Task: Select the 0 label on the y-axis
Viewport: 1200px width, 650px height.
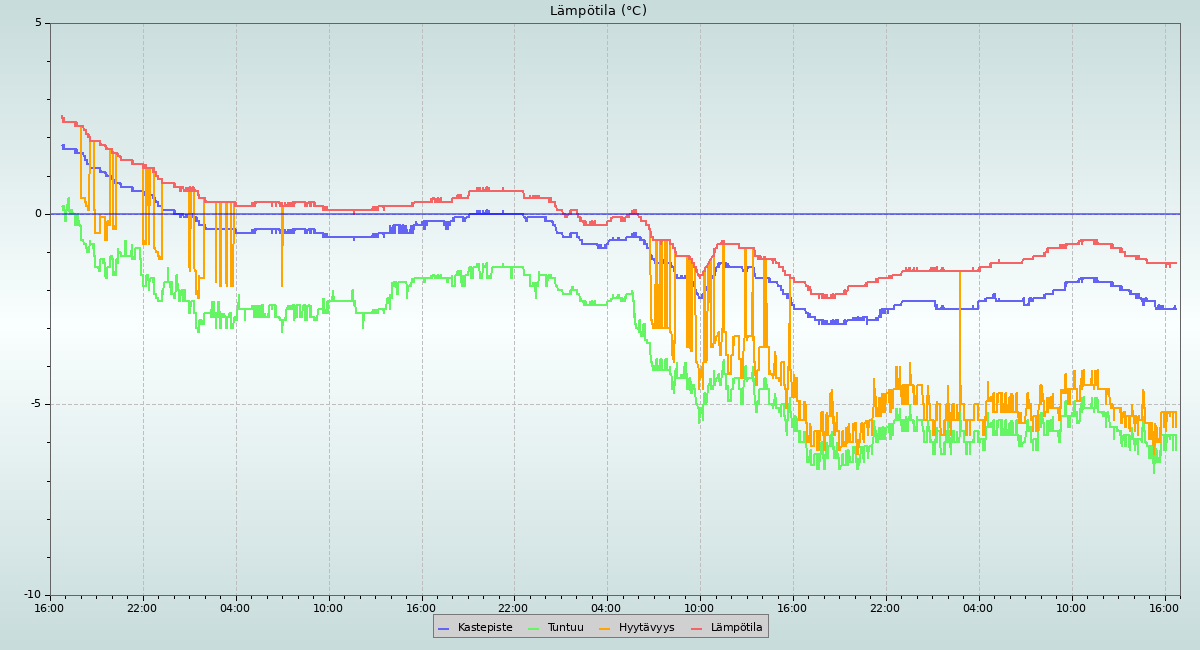Action: pyautogui.click(x=39, y=214)
